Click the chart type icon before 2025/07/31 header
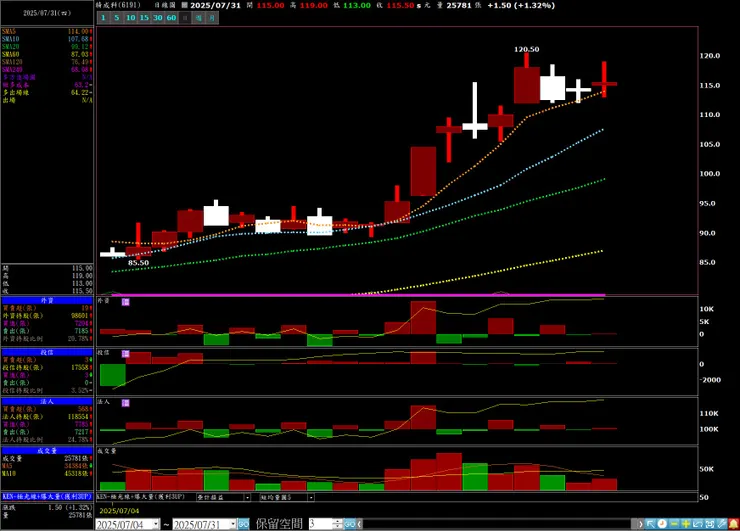This screenshot has height=531, width=740. (x=185, y=5)
